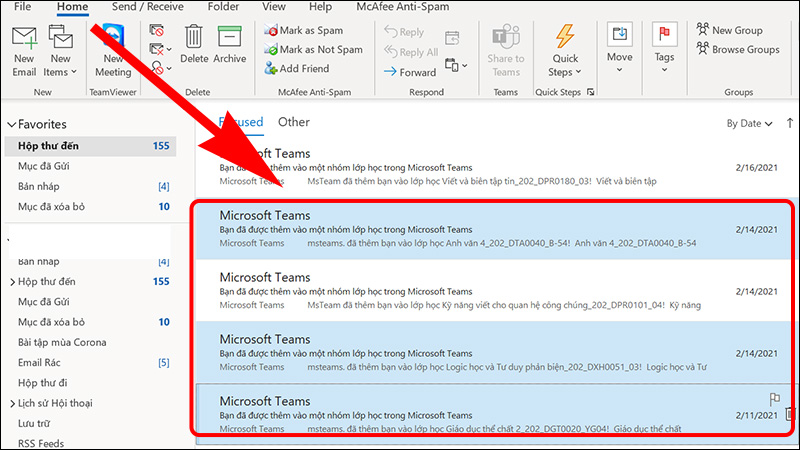Image resolution: width=800 pixels, height=450 pixels.
Task: Click the Ignore conversation icon
Action: coord(157,31)
